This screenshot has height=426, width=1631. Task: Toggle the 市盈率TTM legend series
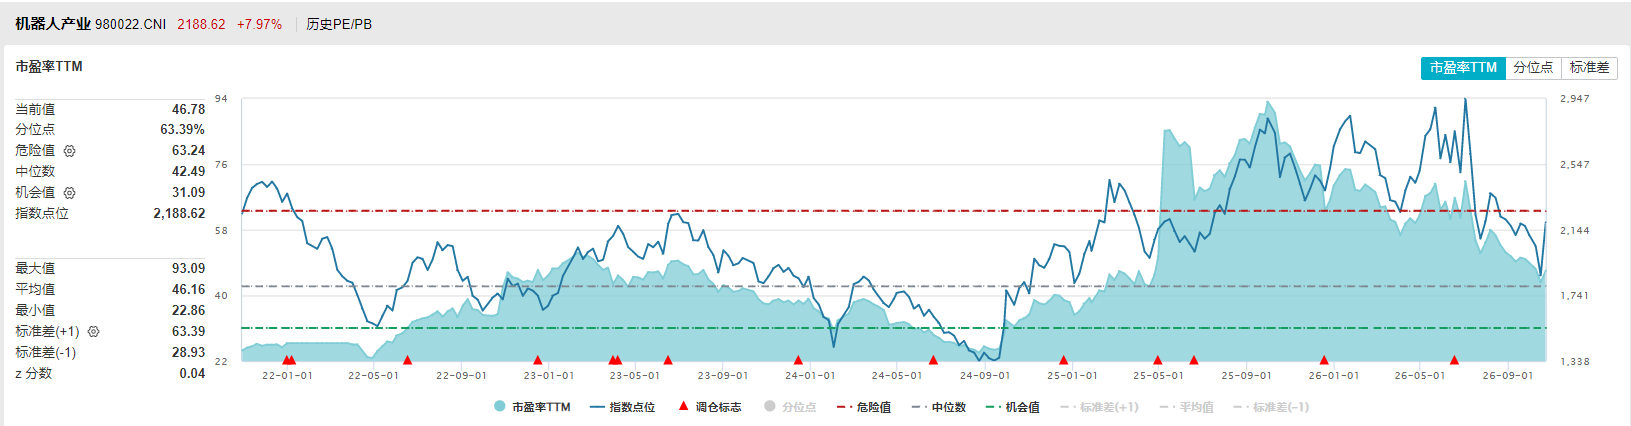(532, 407)
